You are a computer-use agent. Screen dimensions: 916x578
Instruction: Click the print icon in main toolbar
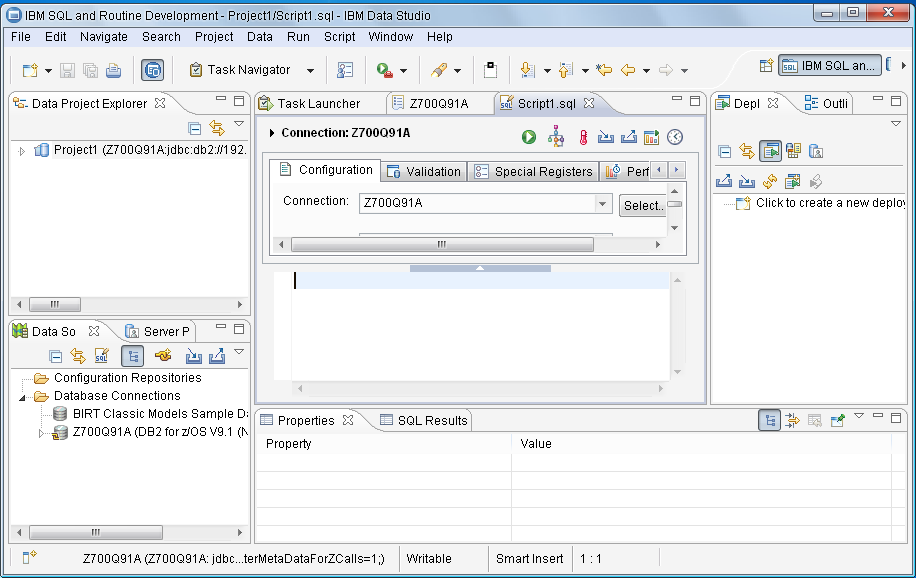[114, 70]
